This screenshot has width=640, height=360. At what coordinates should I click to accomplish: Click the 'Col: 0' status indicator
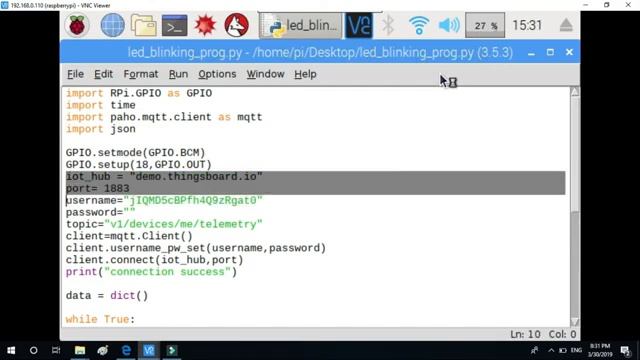[562, 334]
